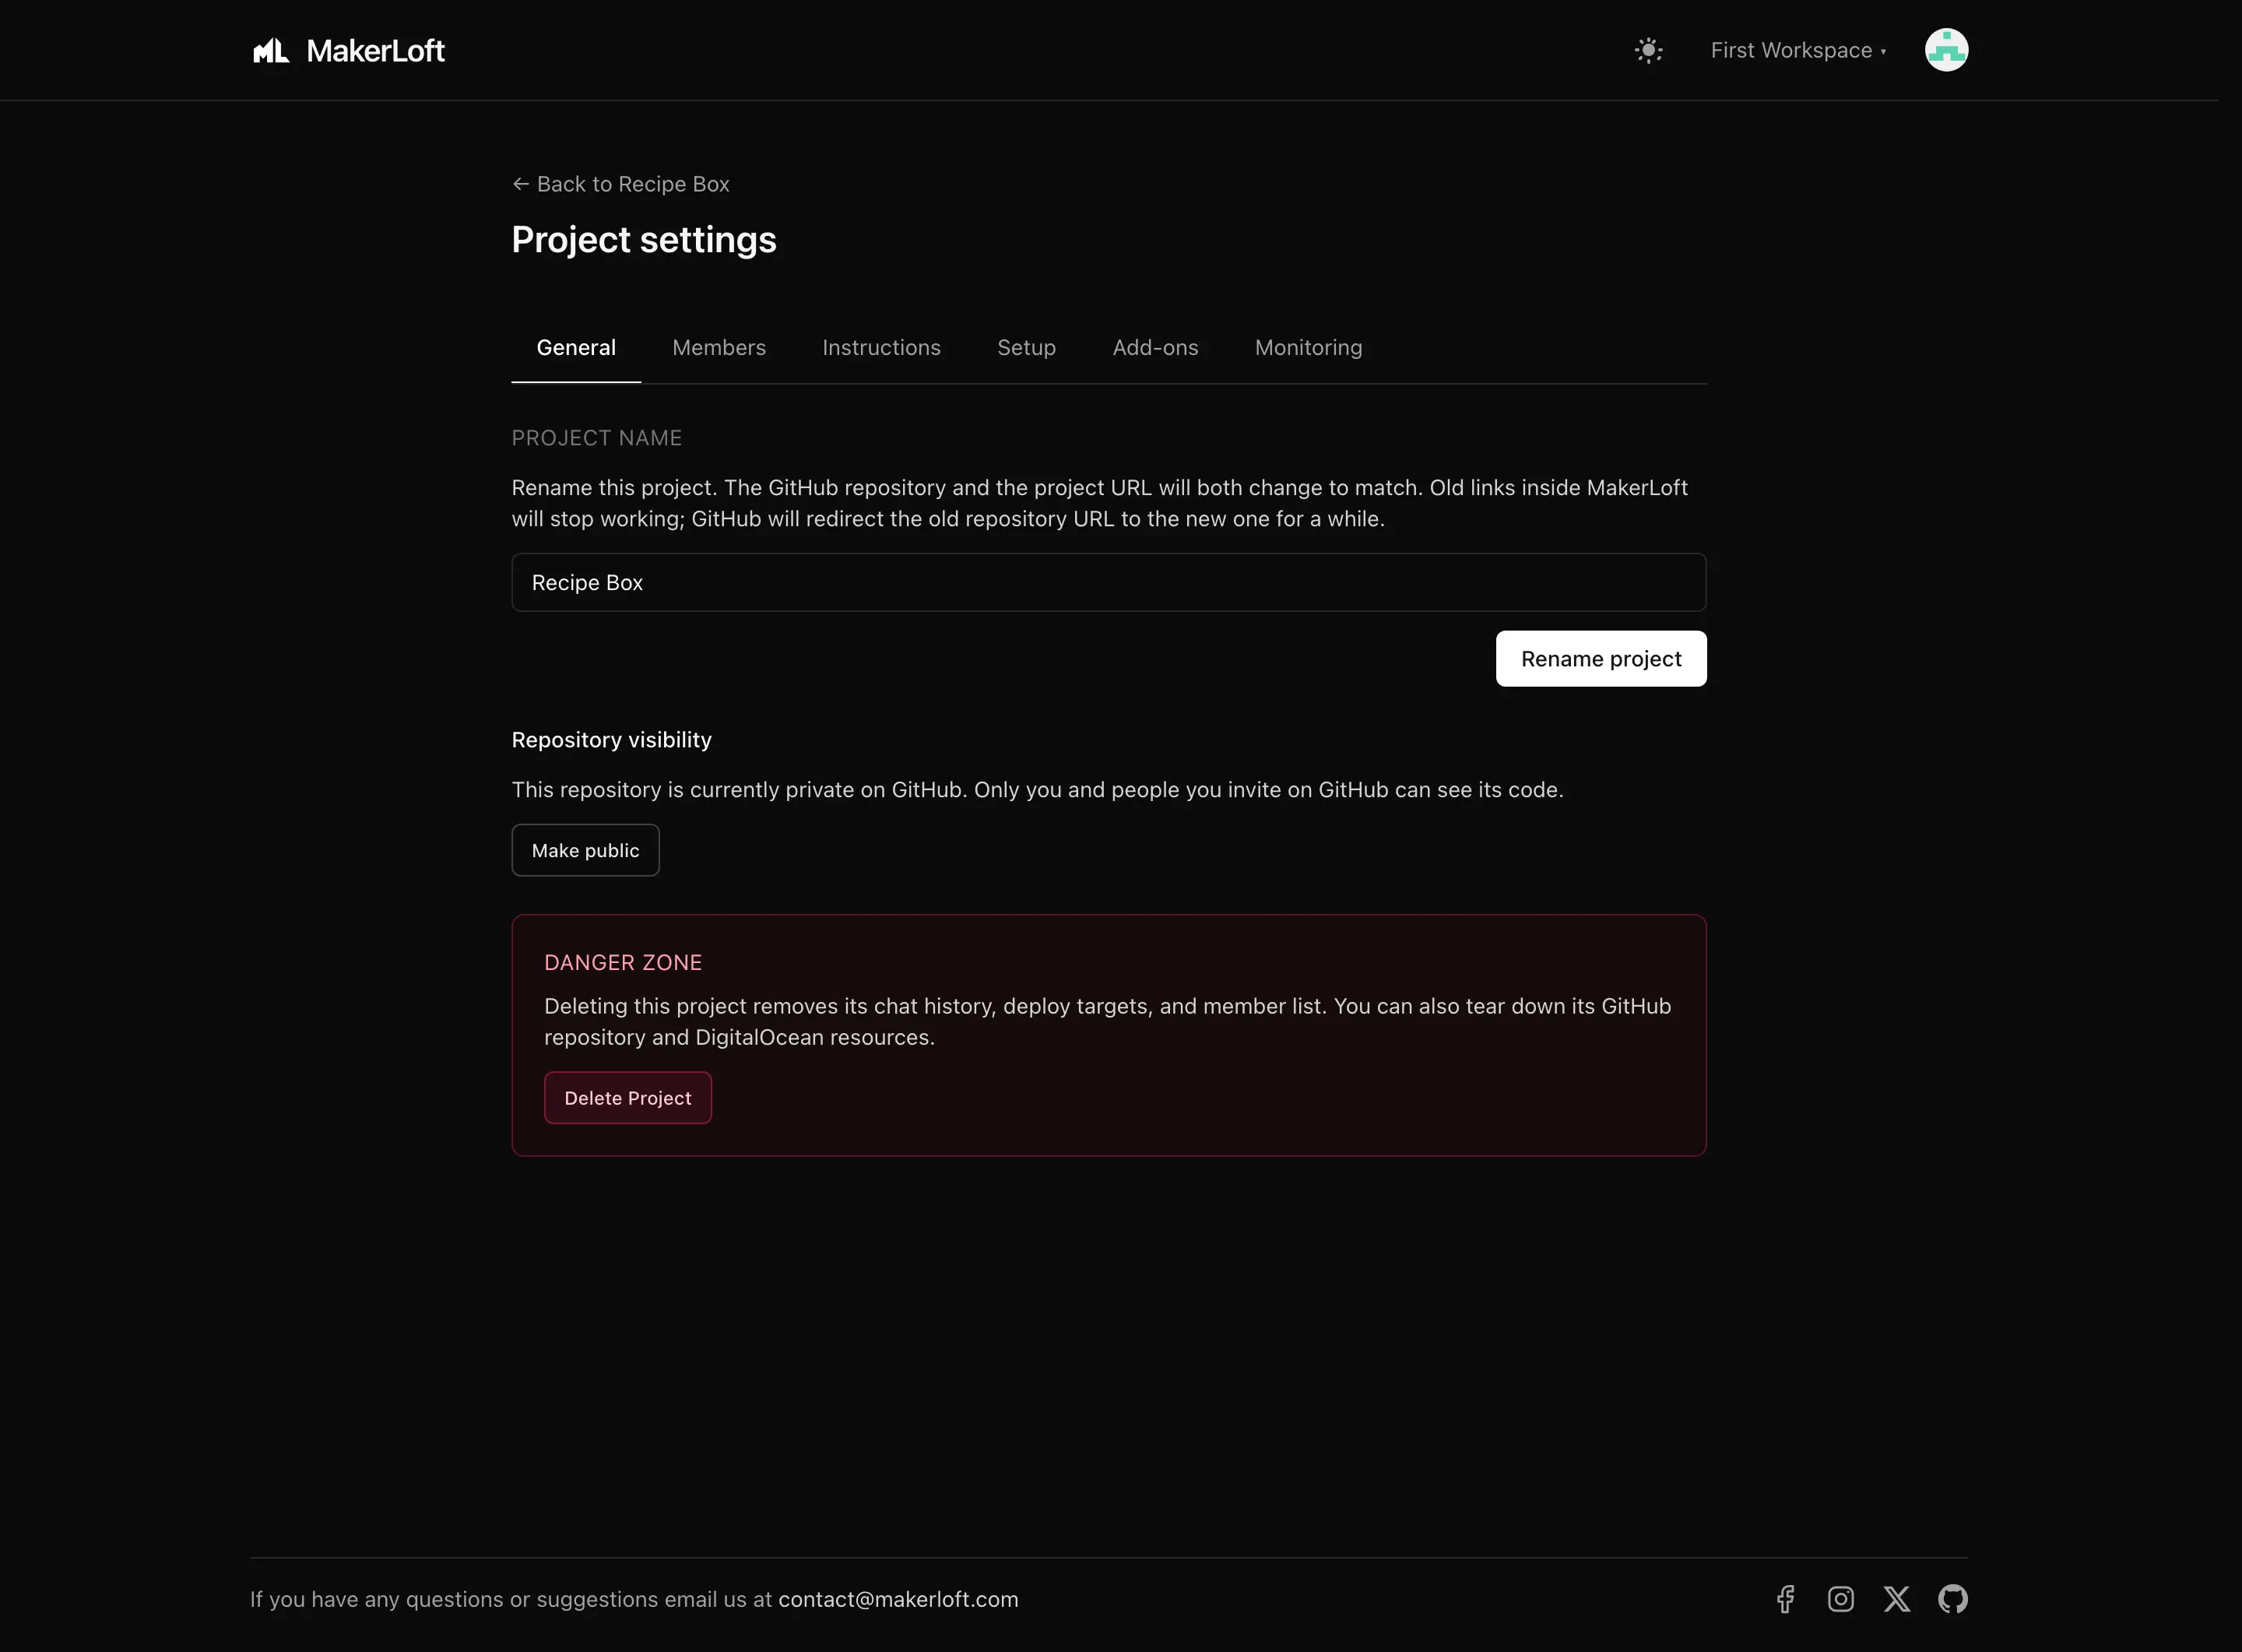Click the Delete Project button
This screenshot has height=1652, width=2242.
click(627, 1097)
